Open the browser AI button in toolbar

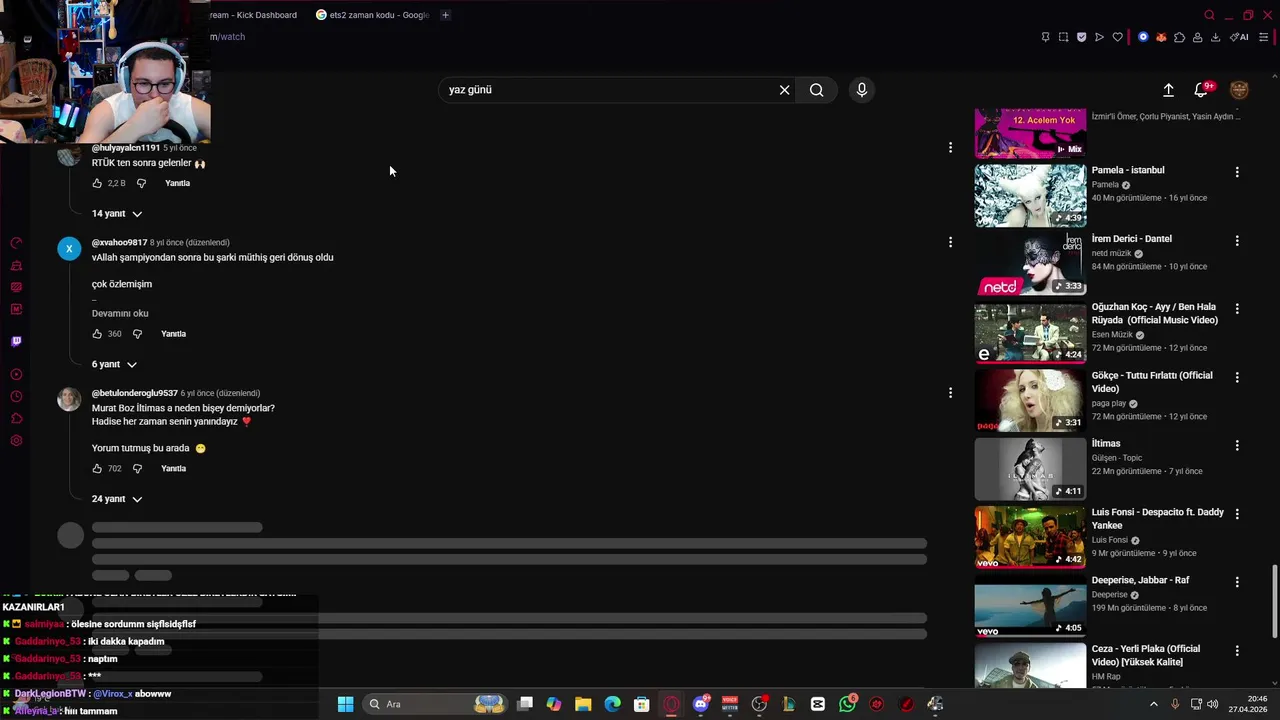point(1239,37)
